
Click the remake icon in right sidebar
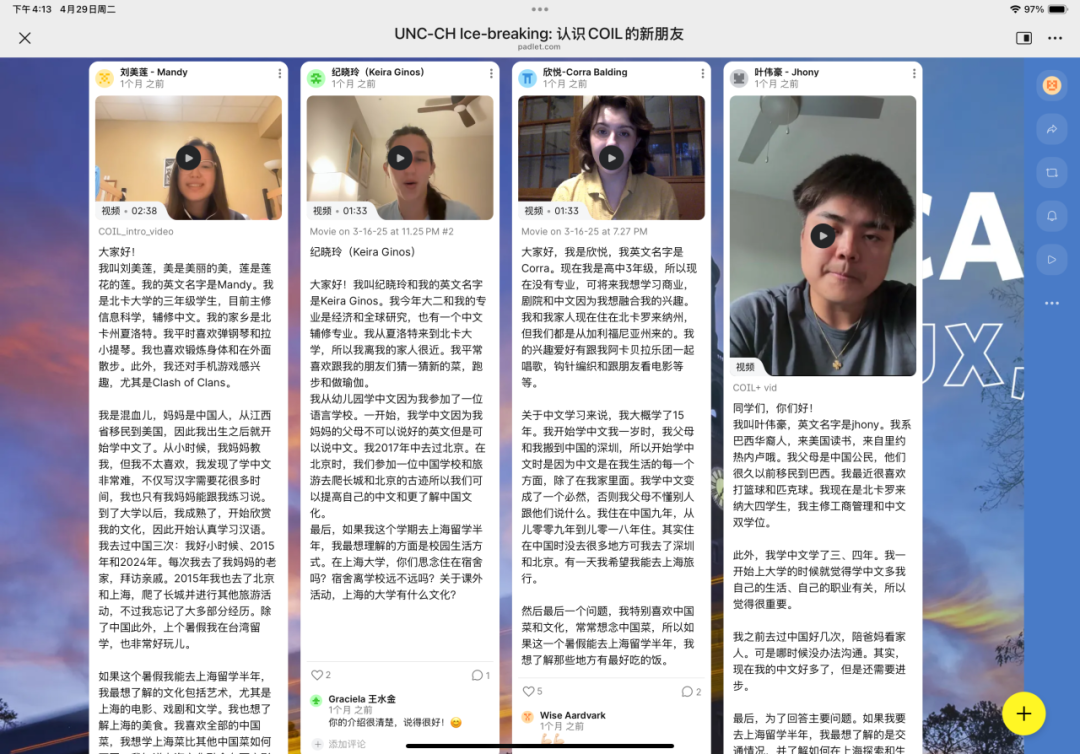[1051, 173]
